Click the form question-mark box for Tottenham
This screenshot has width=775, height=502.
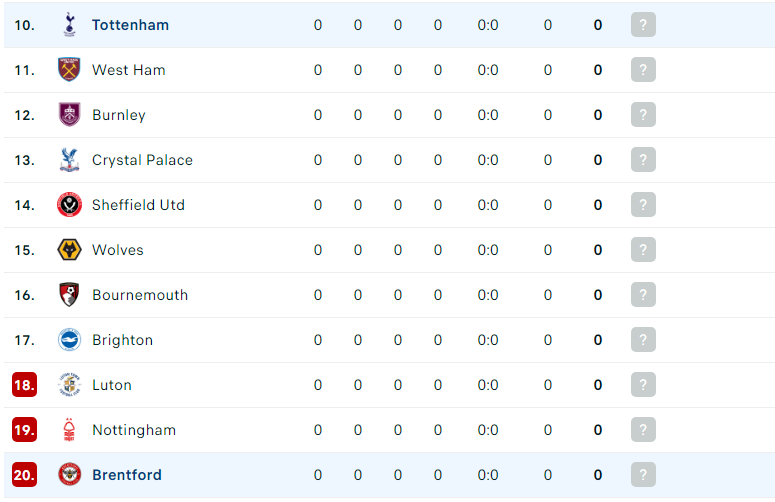(643, 25)
